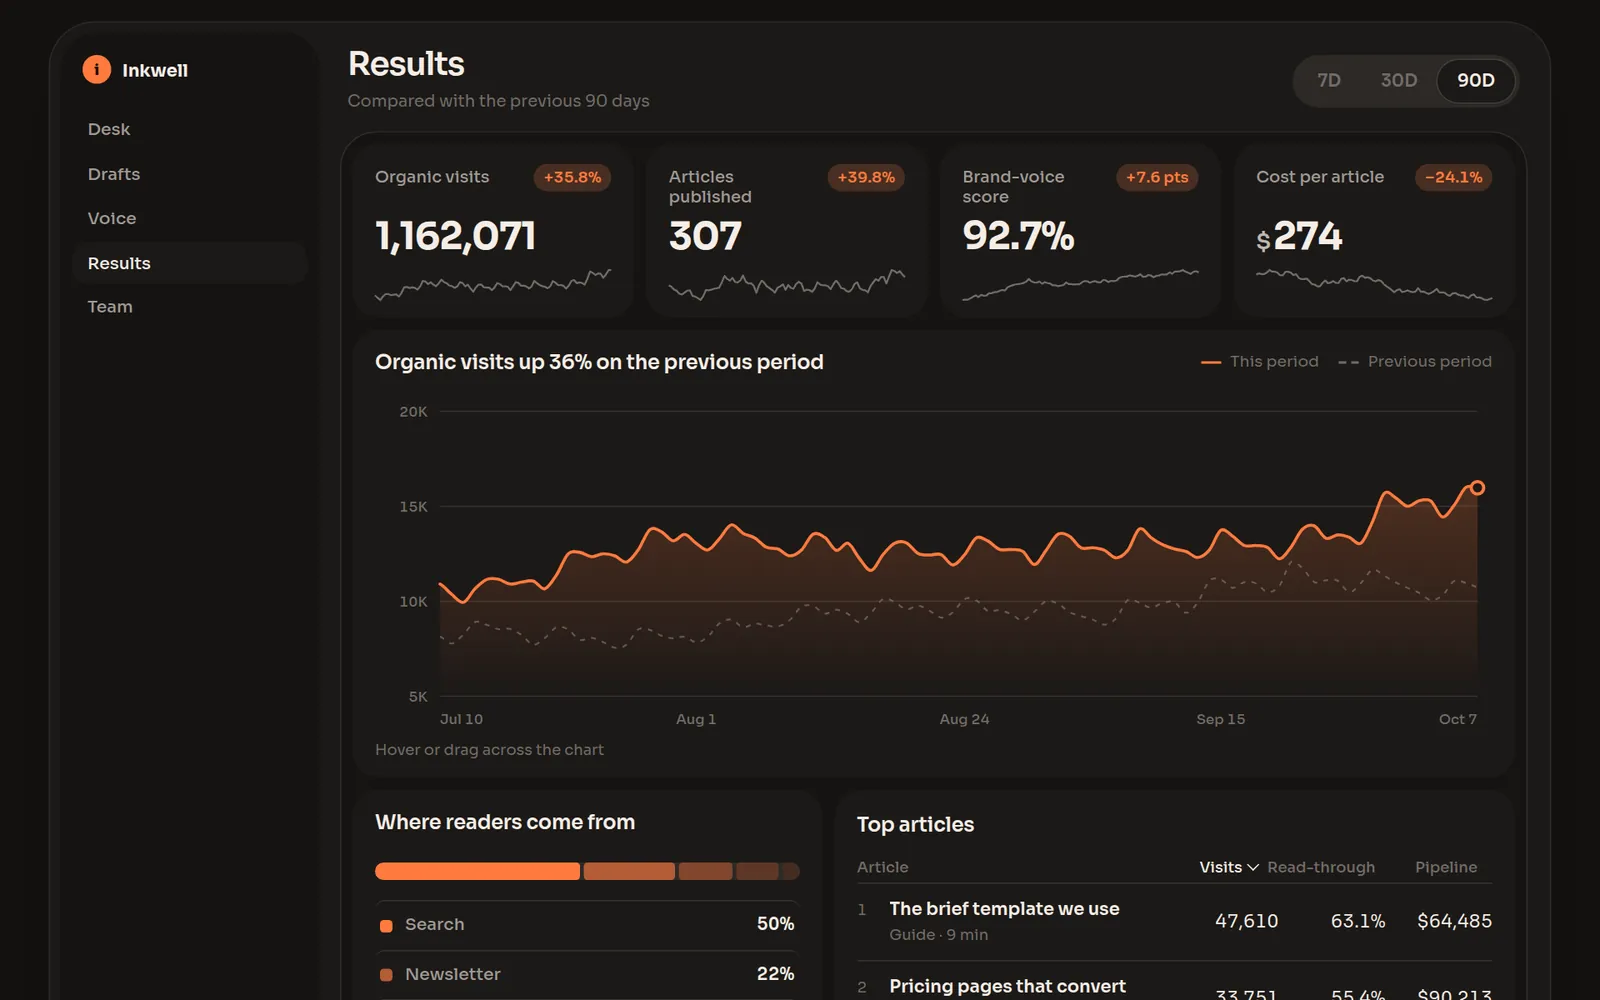Click the Cost per article card

1374,231
